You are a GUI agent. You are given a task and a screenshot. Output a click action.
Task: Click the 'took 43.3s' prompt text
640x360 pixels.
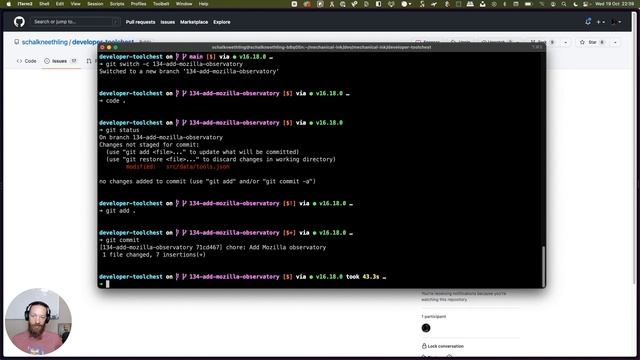pos(363,277)
